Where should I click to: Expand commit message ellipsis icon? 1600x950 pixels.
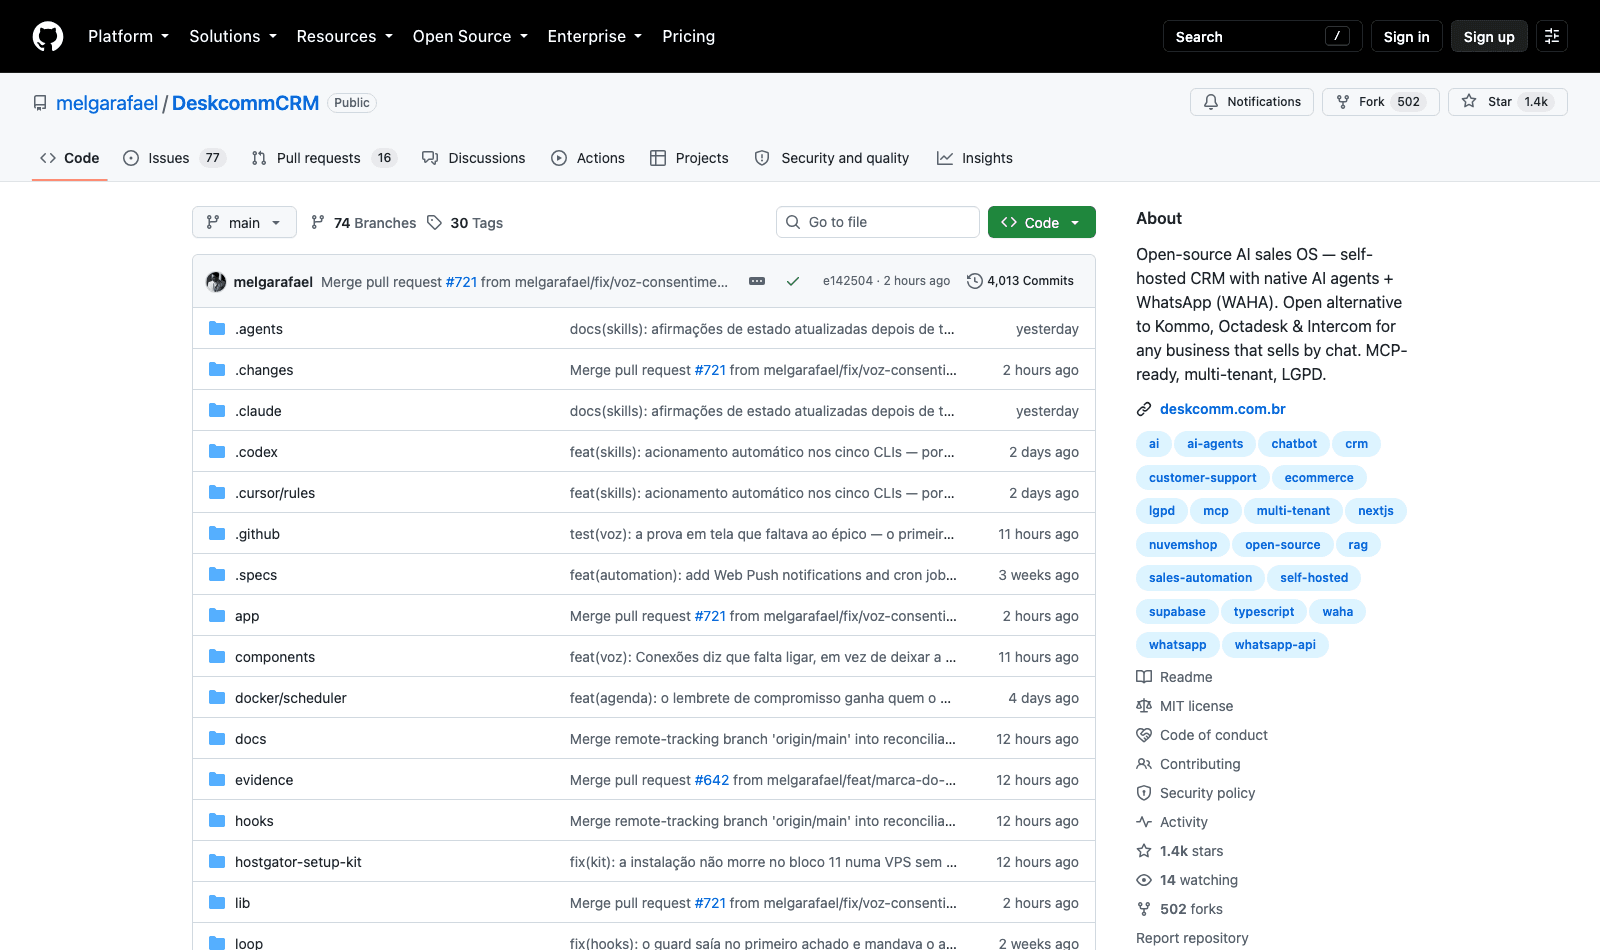coord(757,281)
